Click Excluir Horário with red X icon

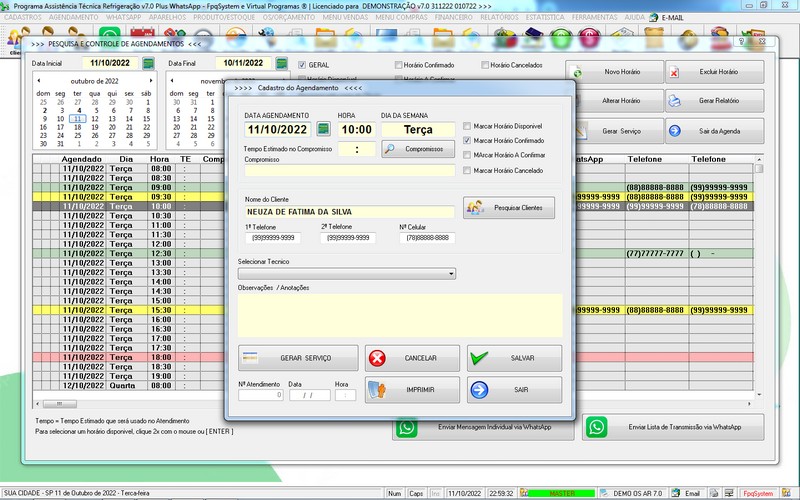point(714,72)
